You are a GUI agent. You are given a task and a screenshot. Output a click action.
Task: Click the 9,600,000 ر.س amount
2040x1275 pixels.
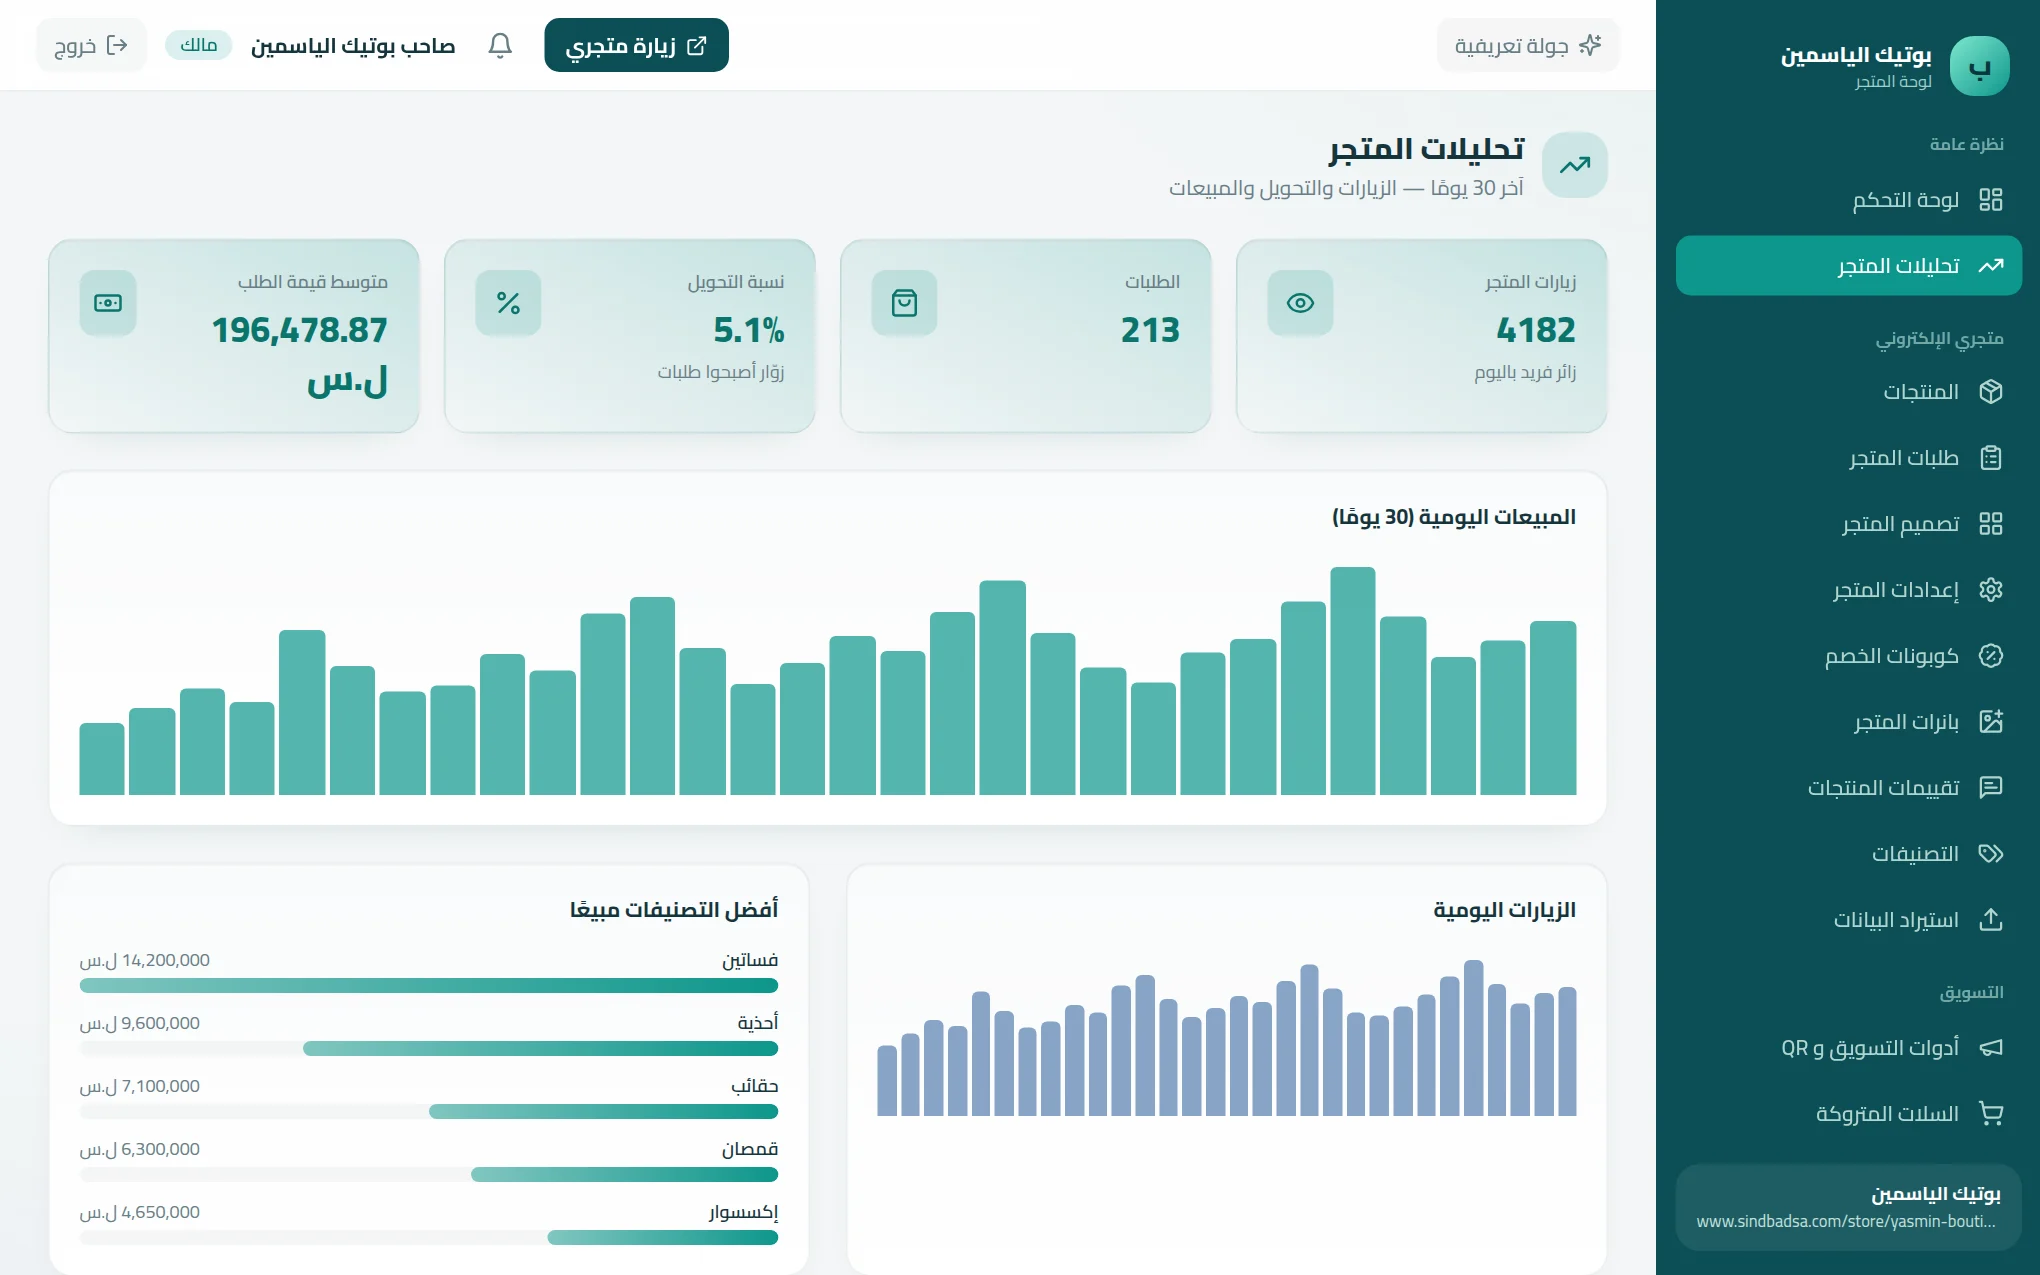coord(140,1023)
